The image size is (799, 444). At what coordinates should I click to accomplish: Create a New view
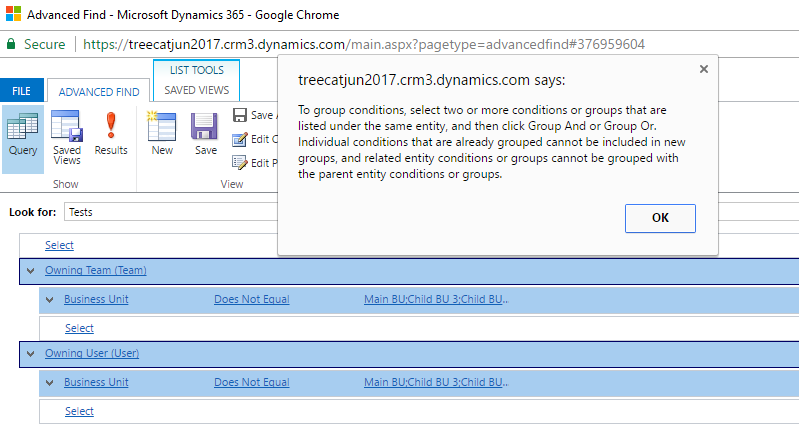[x=162, y=134]
